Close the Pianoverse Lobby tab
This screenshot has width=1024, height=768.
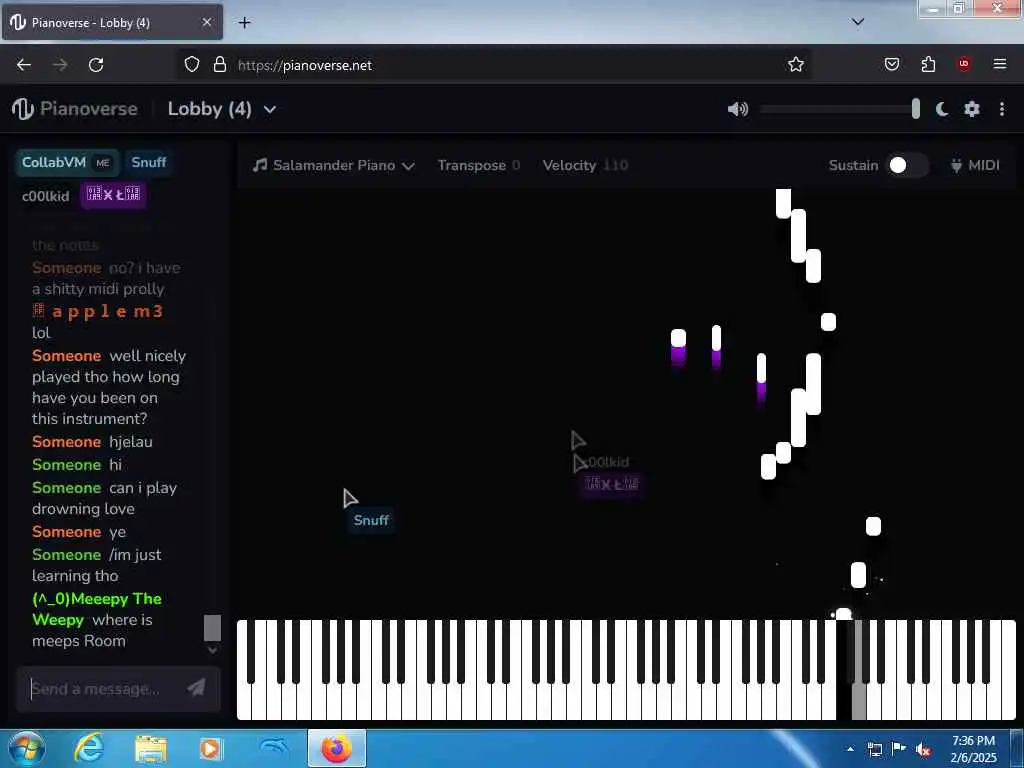pos(206,22)
